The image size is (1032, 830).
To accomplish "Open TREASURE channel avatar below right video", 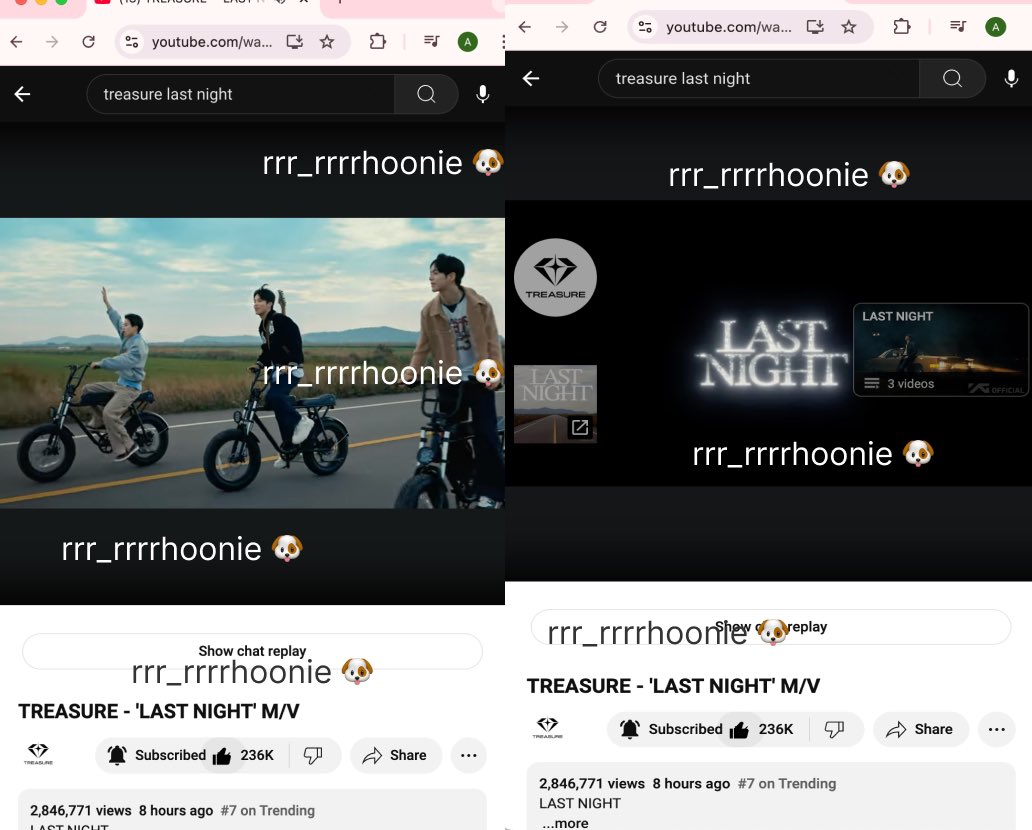I will coord(548,728).
